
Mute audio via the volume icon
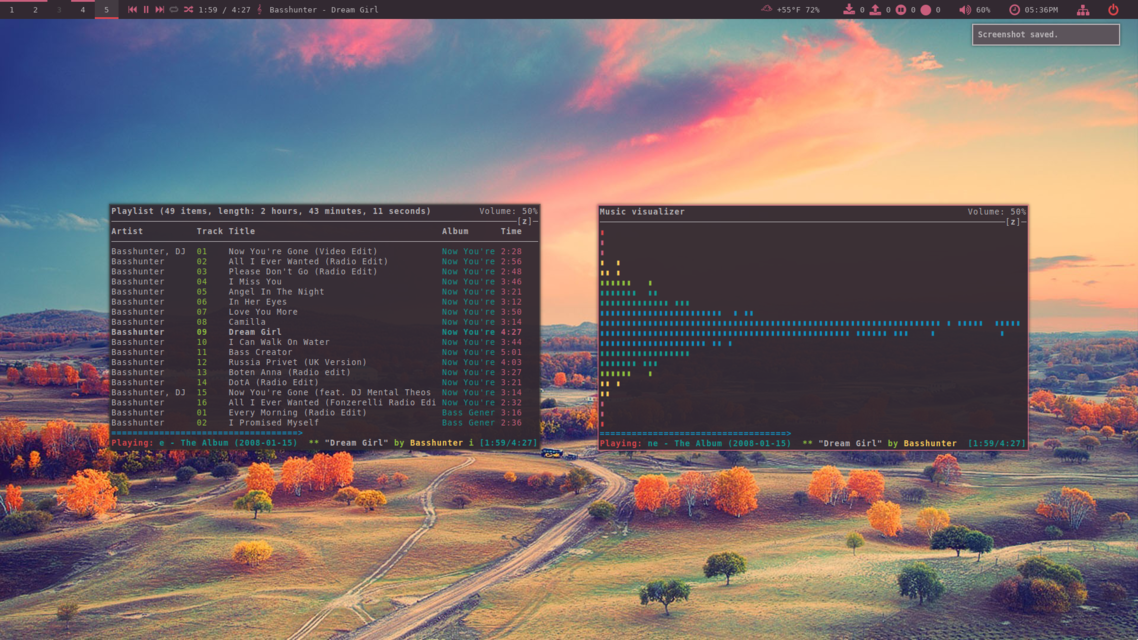point(966,9)
